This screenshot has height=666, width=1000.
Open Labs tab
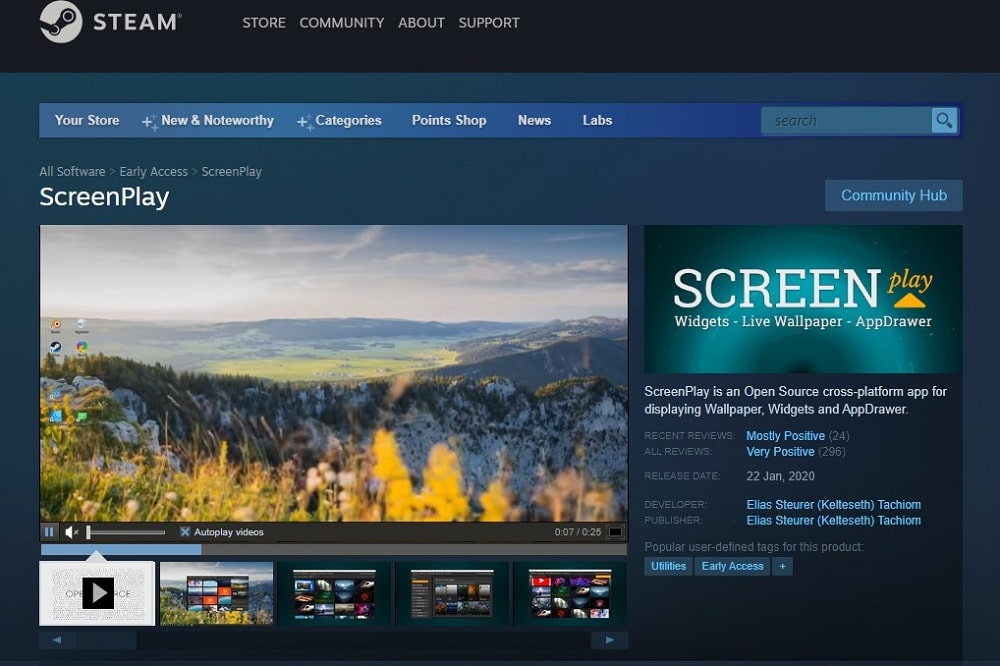597,120
